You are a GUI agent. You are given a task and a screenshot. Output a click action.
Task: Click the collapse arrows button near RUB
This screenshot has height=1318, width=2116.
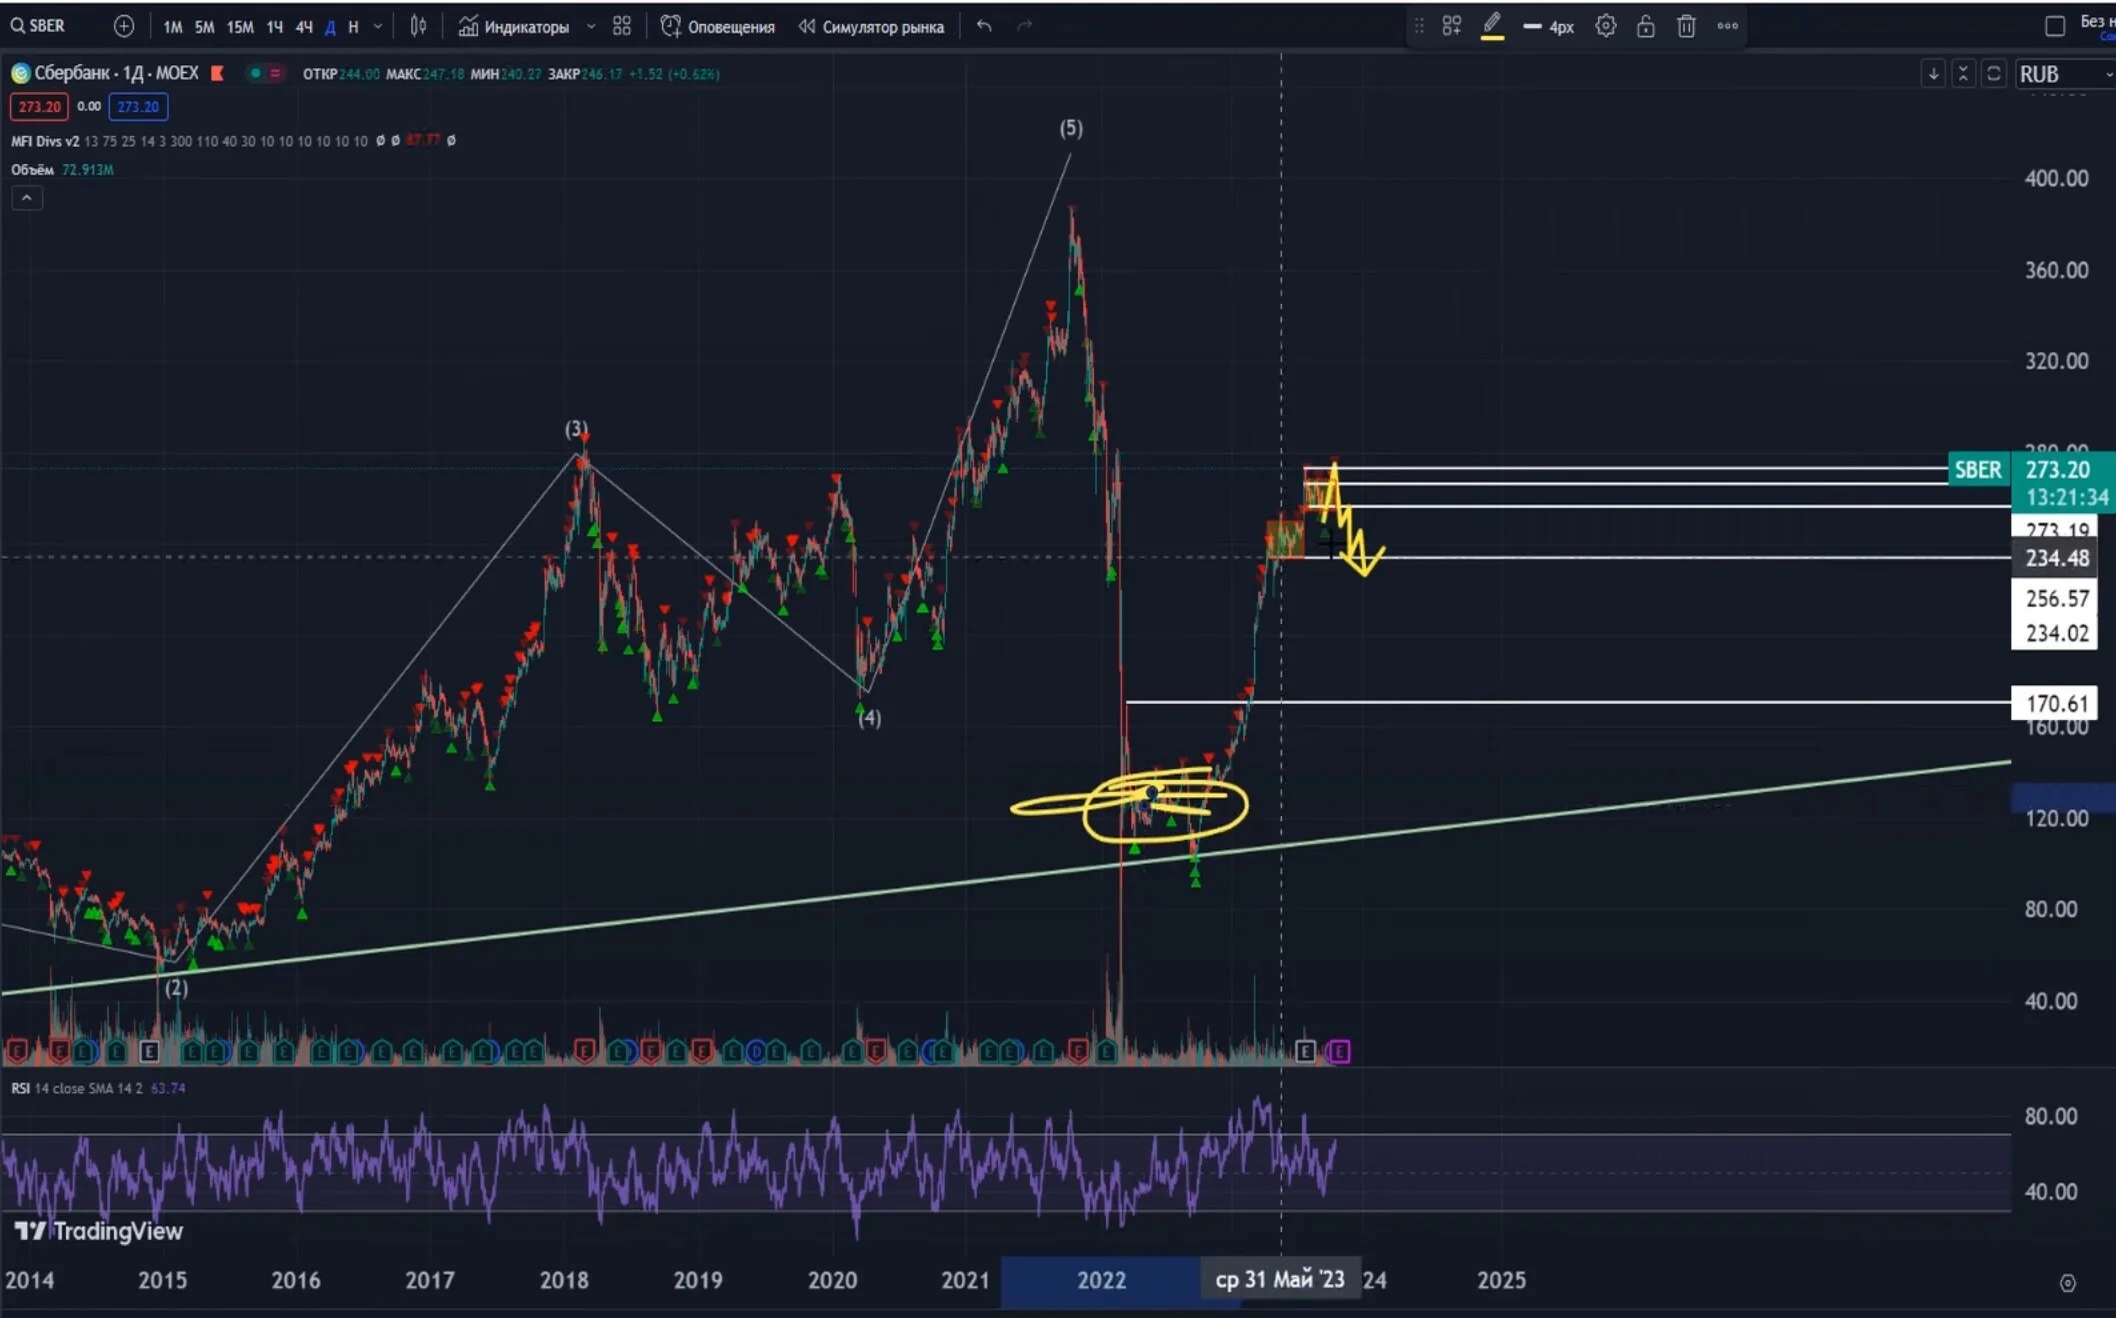tap(1963, 74)
